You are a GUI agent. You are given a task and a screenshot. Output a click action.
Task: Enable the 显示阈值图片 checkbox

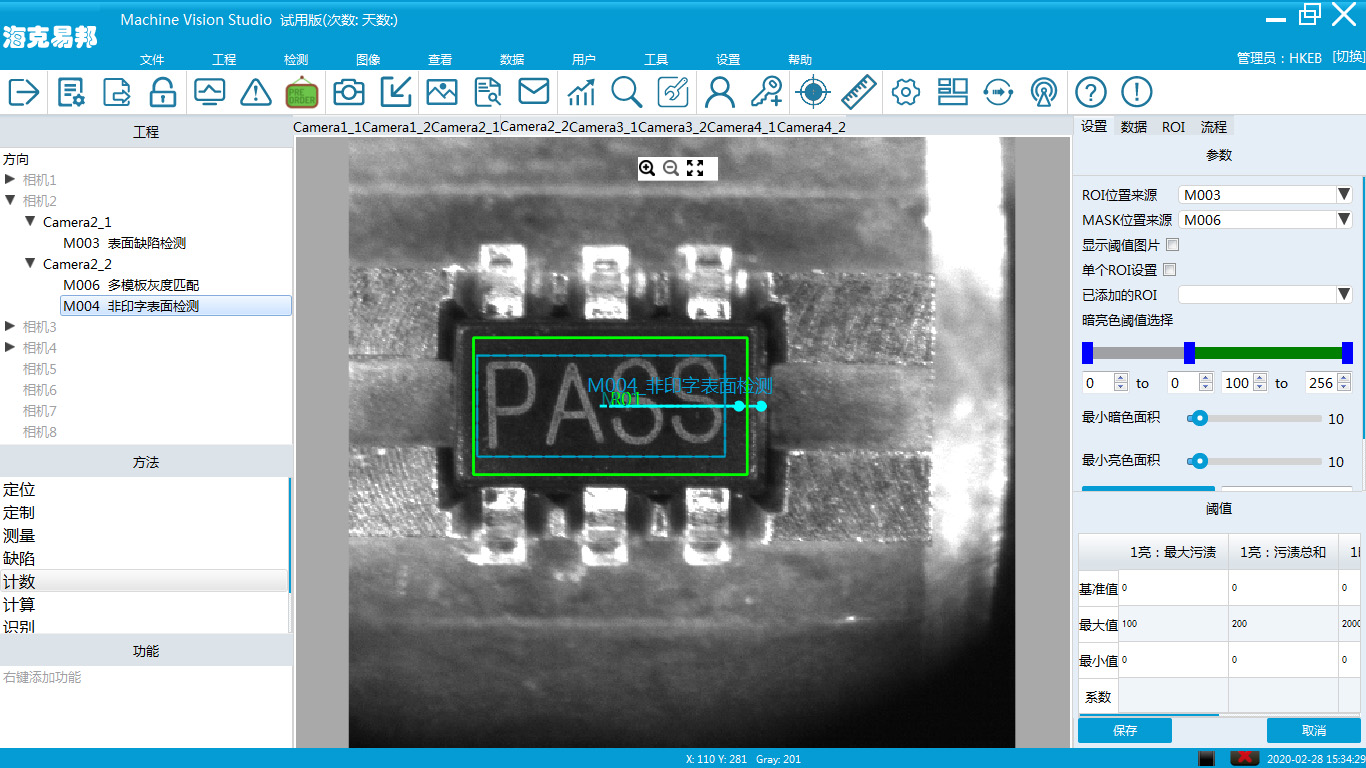1173,245
